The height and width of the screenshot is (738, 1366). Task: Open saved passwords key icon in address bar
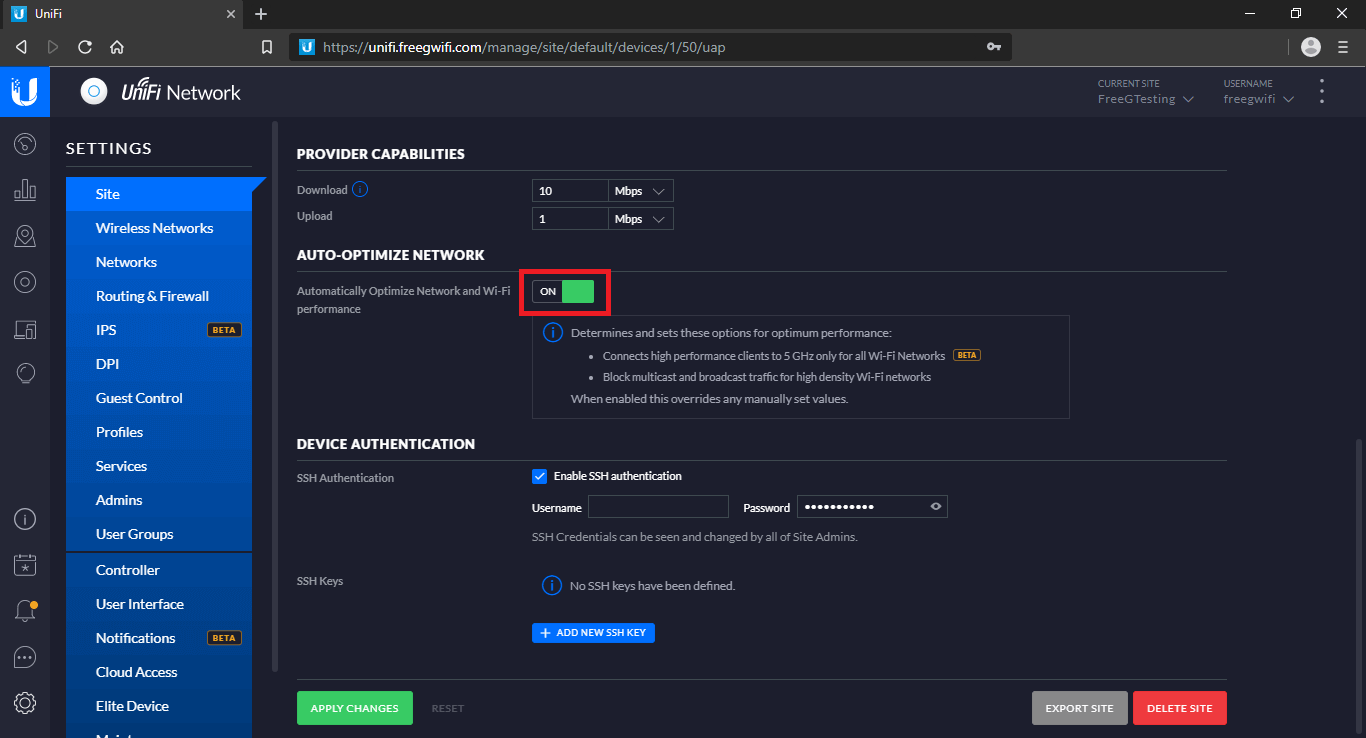click(993, 47)
